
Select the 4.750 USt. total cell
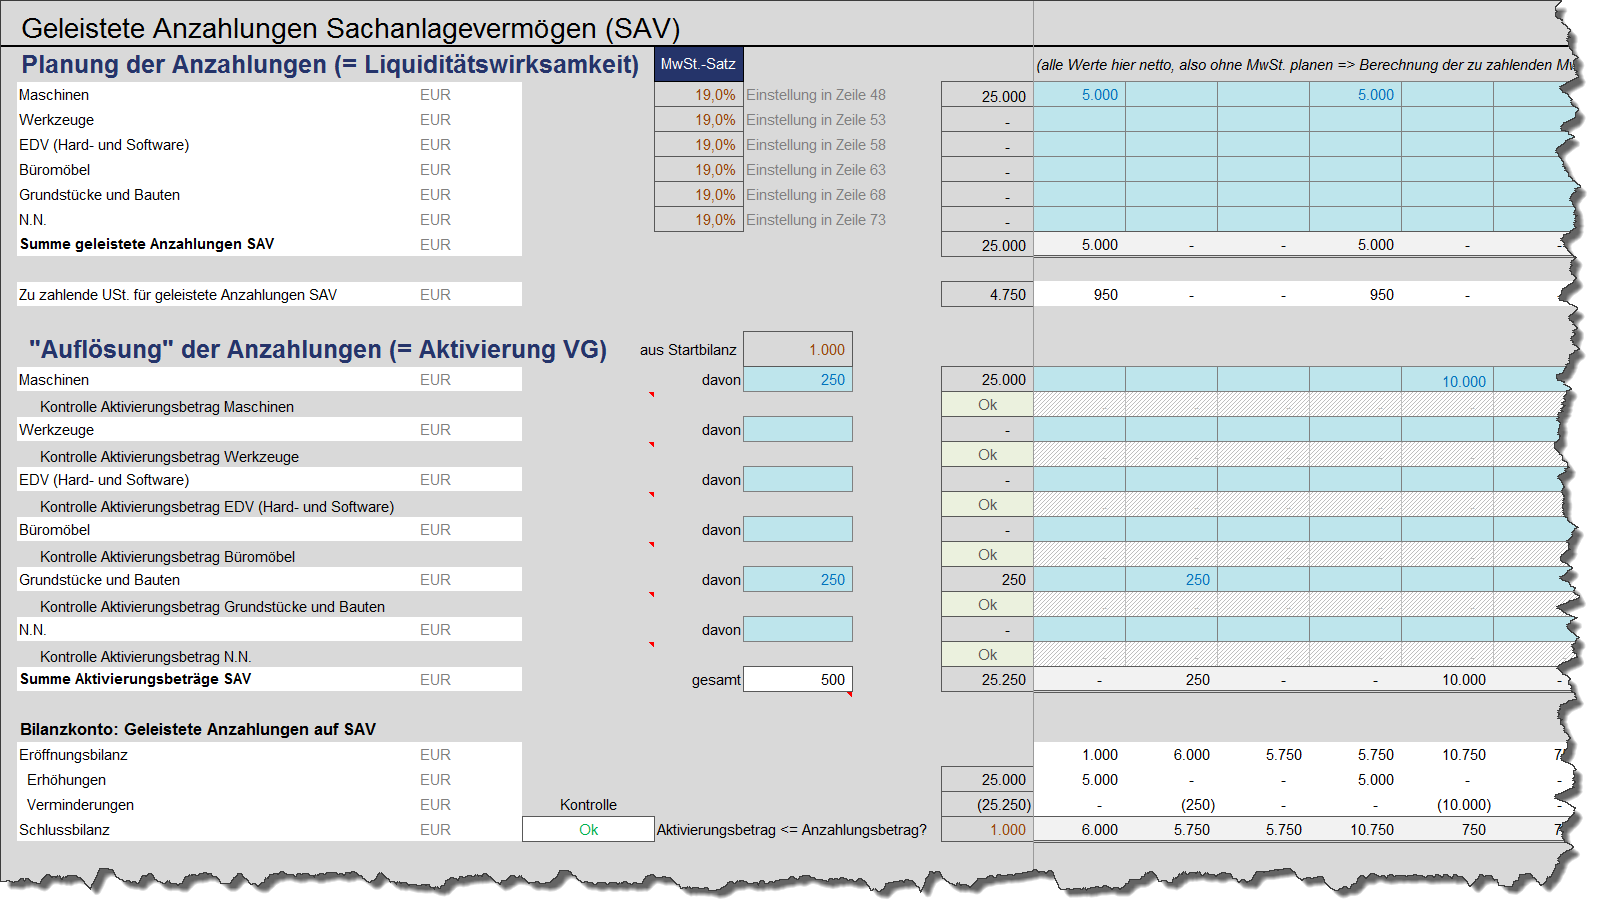(x=987, y=295)
